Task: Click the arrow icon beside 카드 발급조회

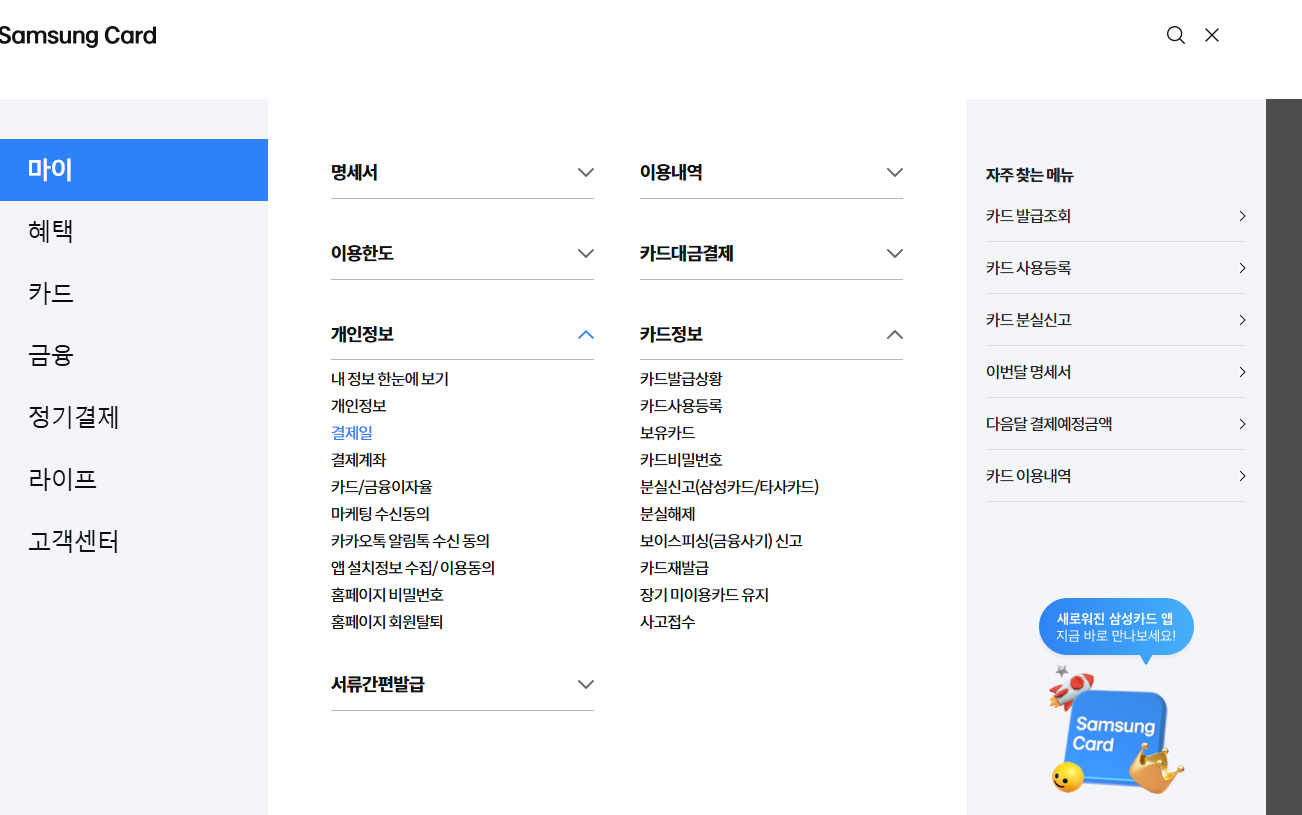Action: click(x=1241, y=215)
